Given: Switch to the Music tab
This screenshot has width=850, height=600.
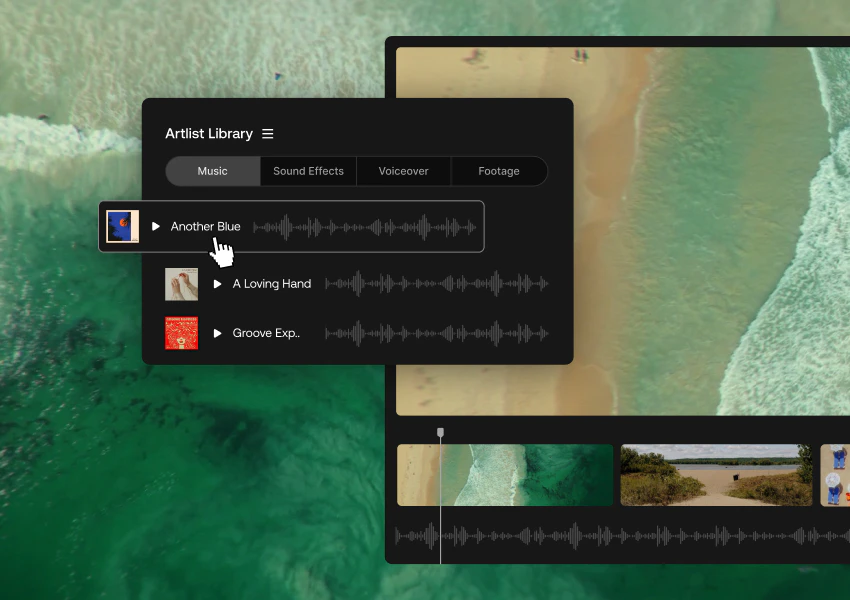Looking at the screenshot, I should coord(212,171).
